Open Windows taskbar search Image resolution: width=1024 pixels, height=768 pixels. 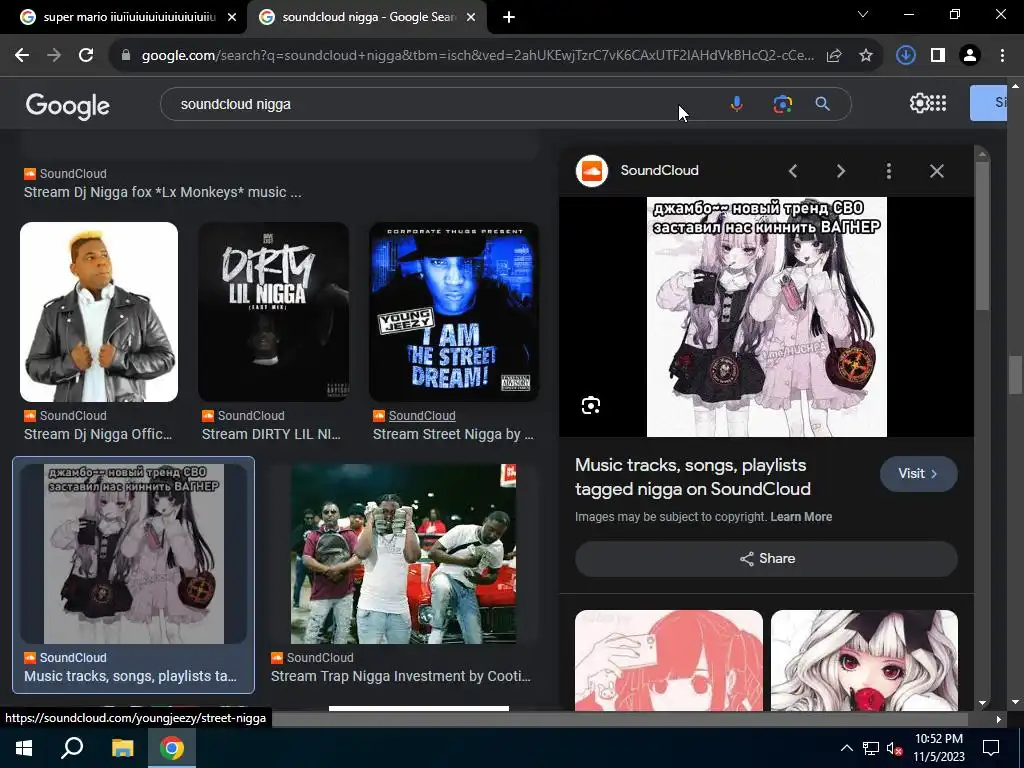tap(72, 748)
